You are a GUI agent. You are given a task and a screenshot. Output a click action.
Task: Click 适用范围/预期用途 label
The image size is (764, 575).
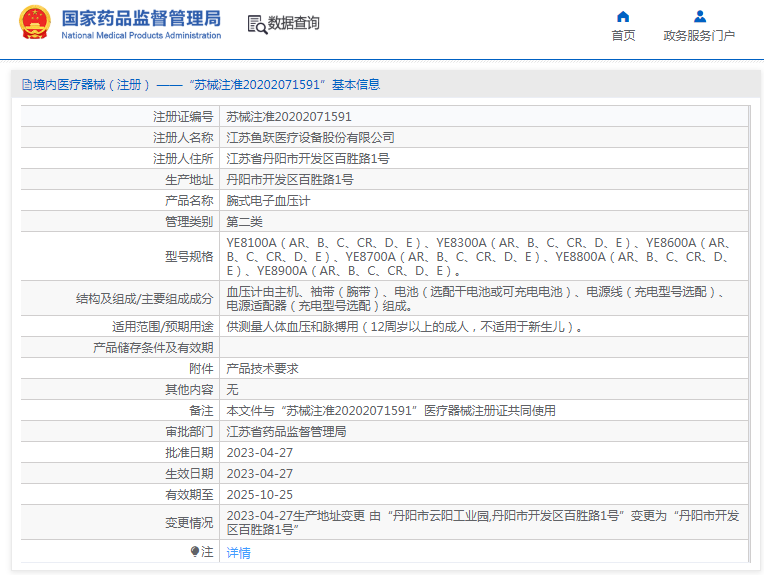click(163, 327)
